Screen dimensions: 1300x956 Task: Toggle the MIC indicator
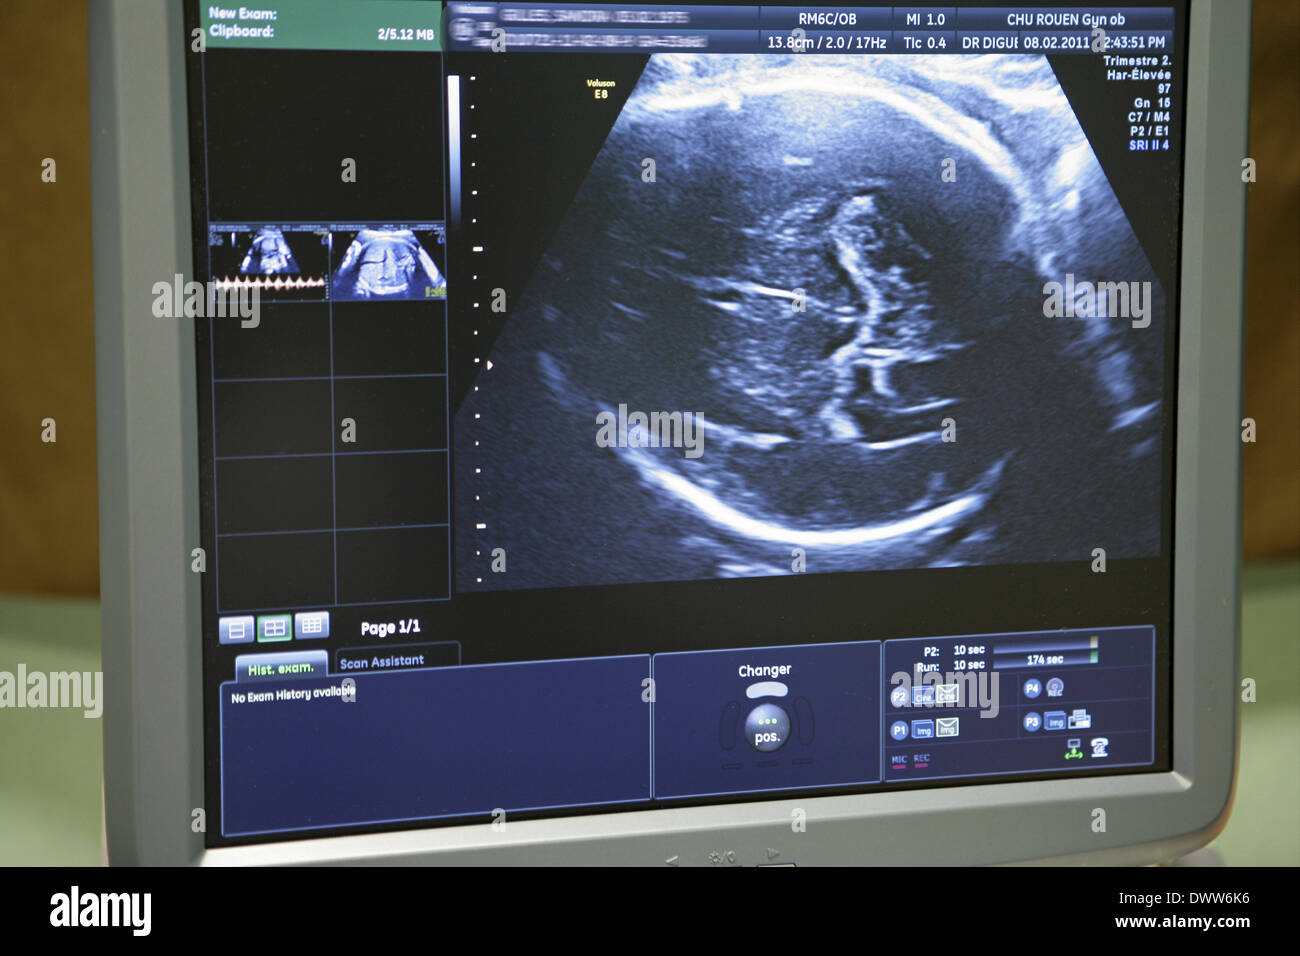pos(899,761)
